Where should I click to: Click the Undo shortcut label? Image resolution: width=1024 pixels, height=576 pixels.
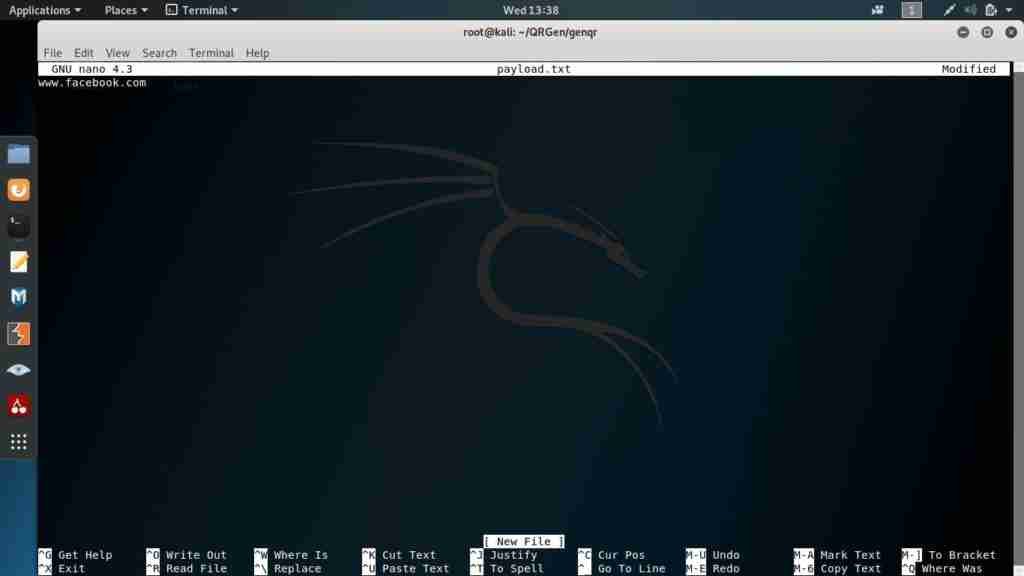coord(726,554)
